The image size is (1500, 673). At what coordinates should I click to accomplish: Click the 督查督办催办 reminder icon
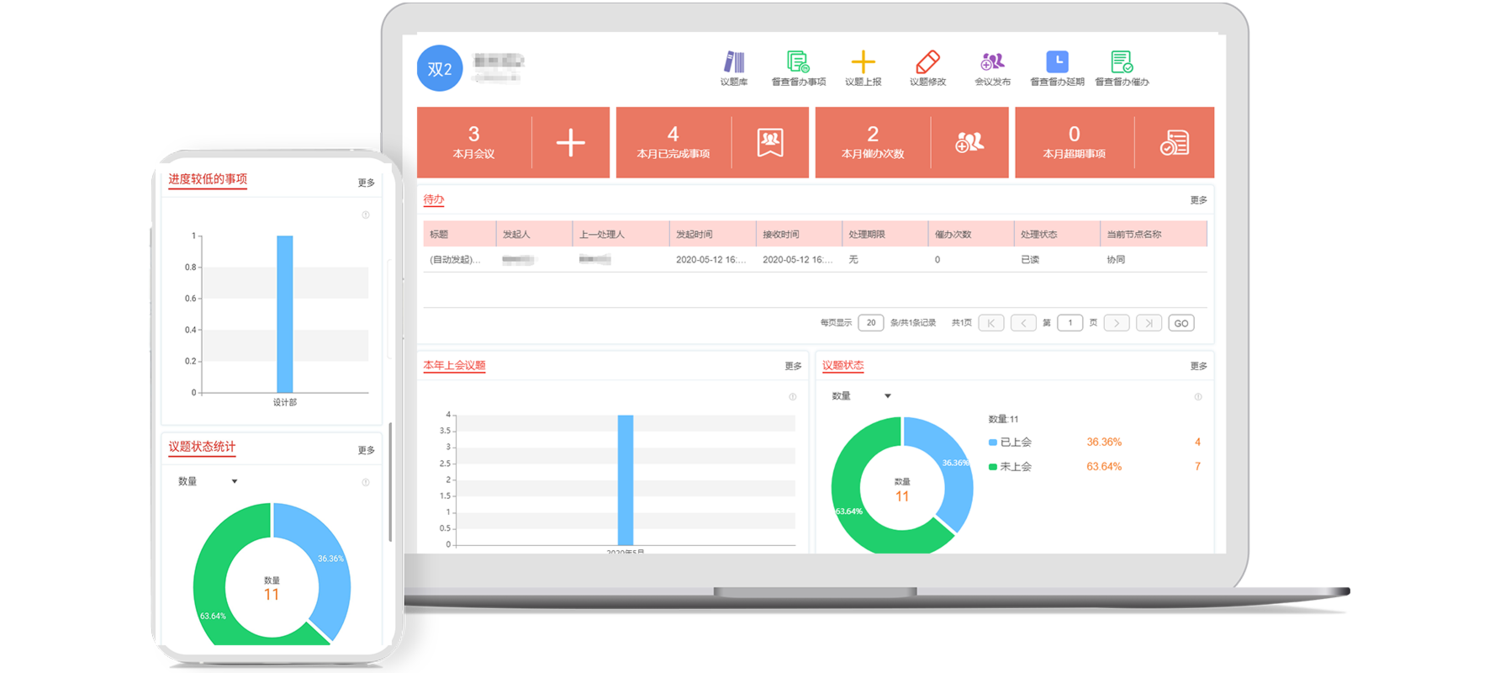pos(1121,63)
